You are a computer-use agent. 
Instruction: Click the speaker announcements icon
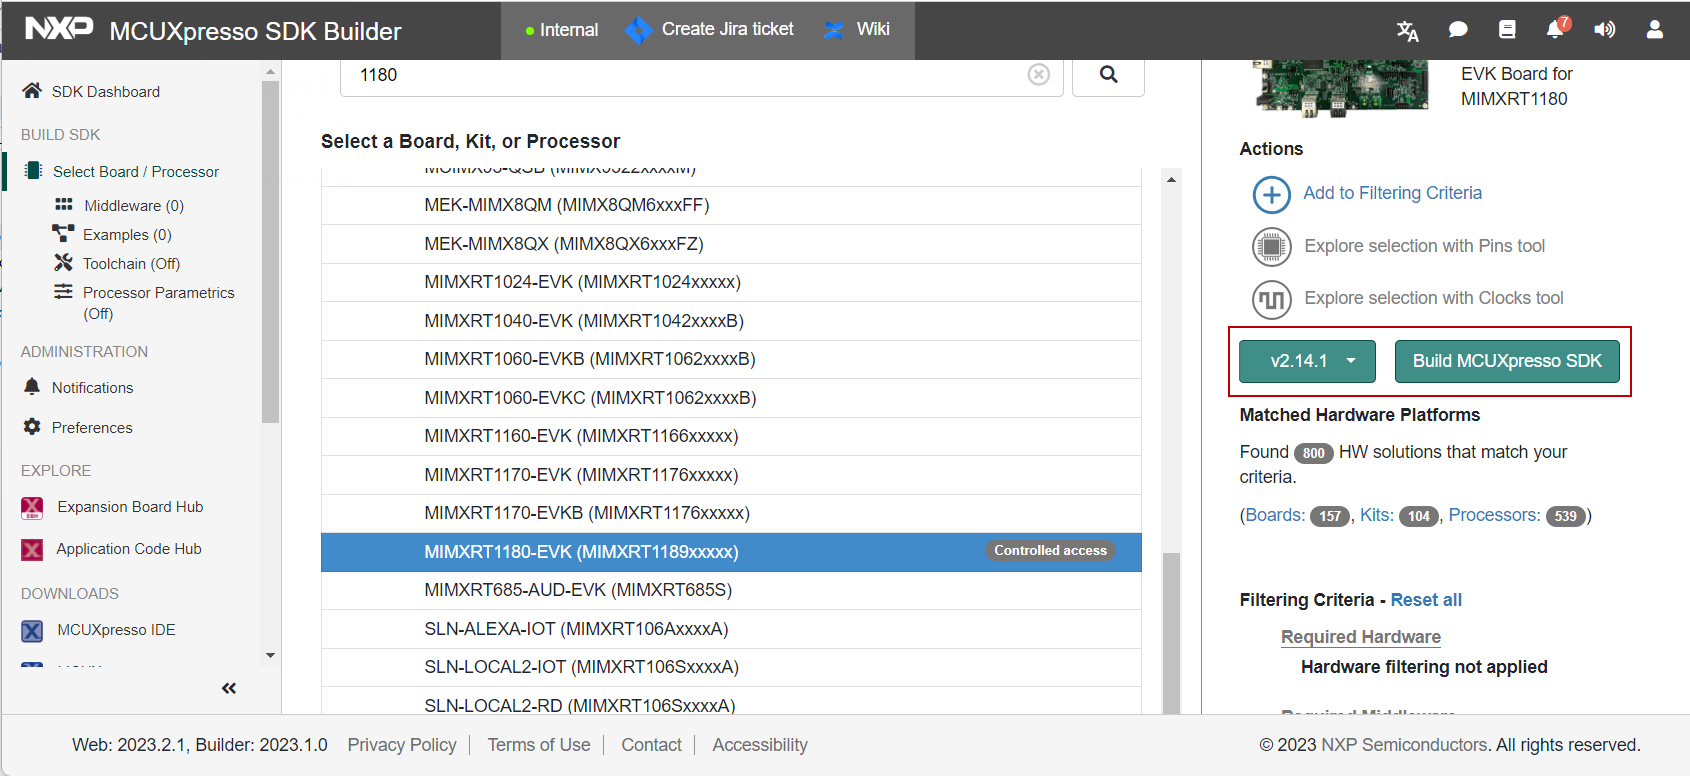(x=1605, y=30)
